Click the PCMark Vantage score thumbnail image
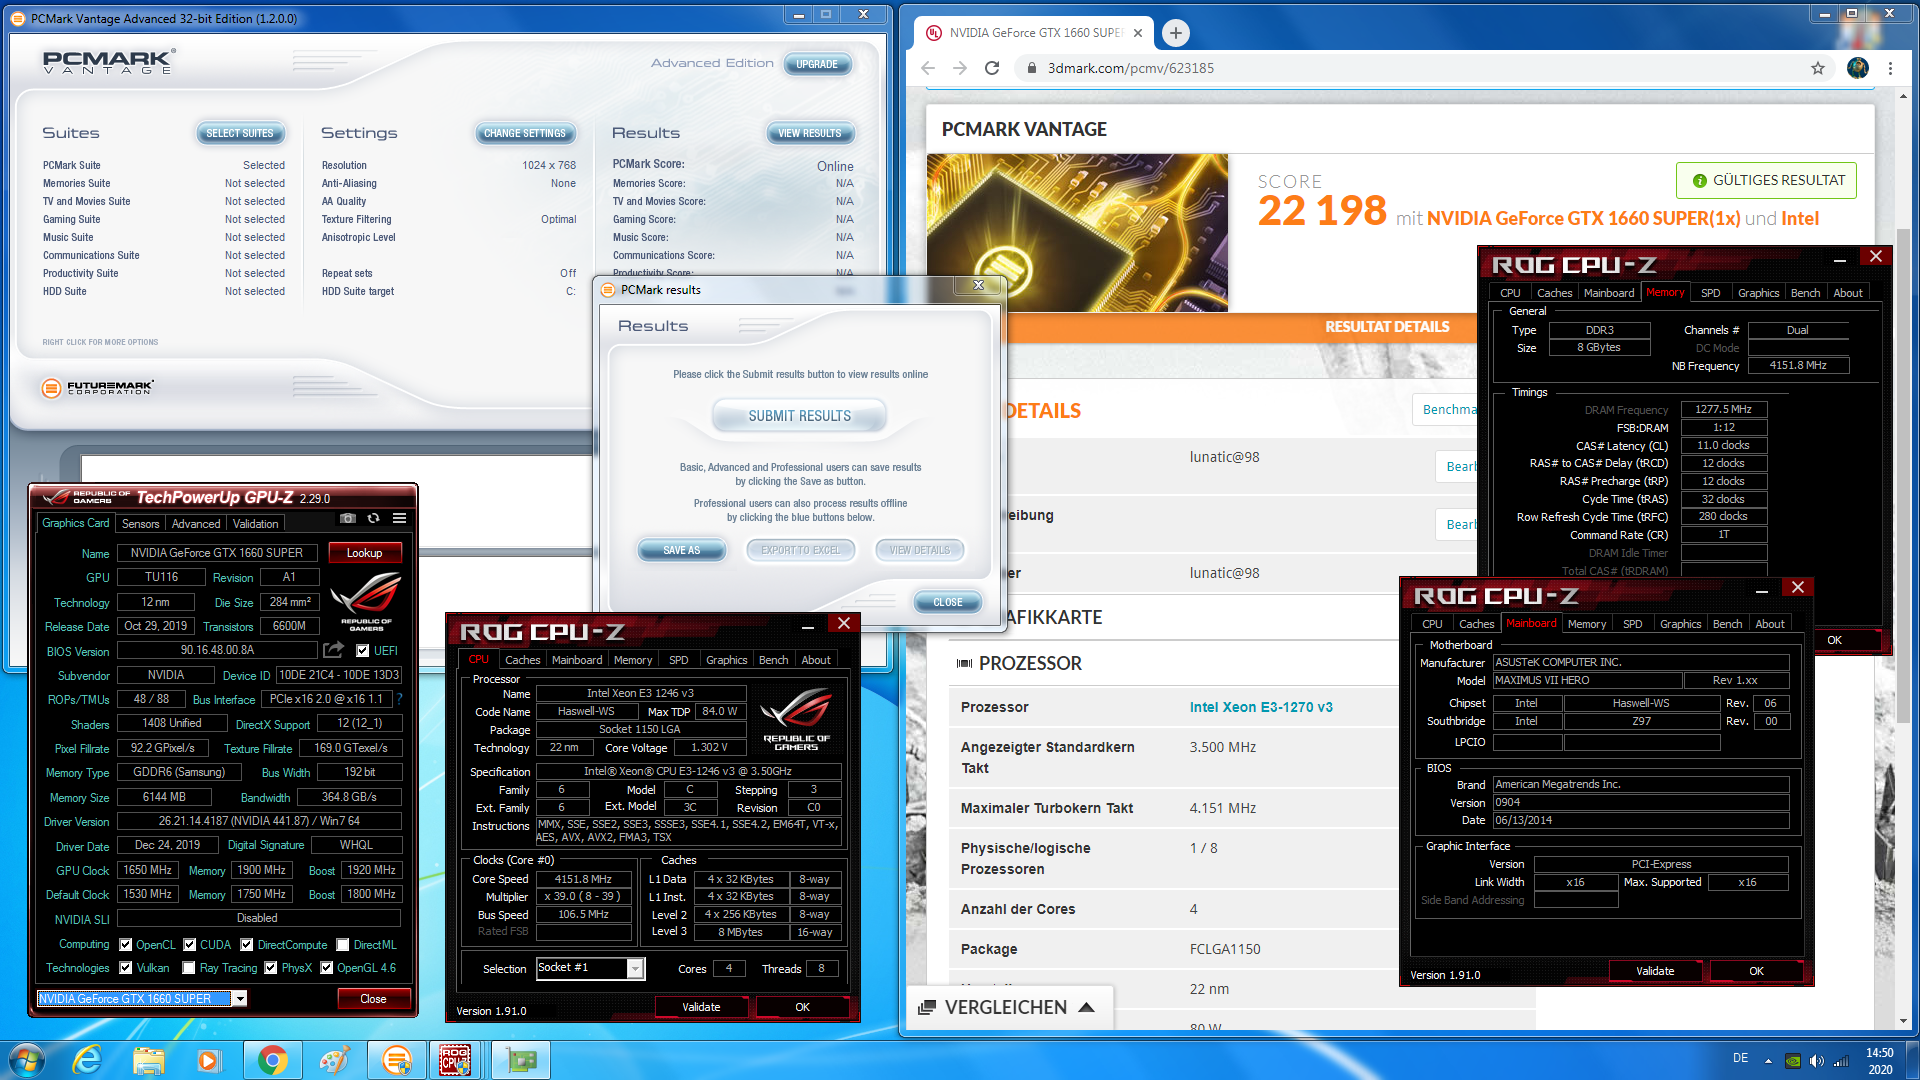The height and width of the screenshot is (1080, 1920). pyautogui.click(x=1077, y=232)
